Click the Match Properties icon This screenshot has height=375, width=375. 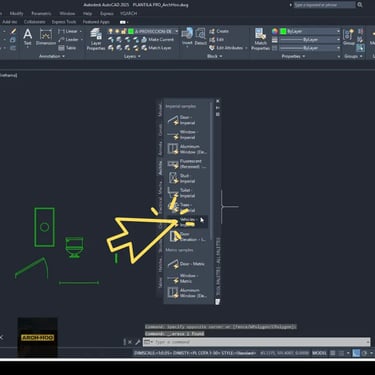pos(260,39)
